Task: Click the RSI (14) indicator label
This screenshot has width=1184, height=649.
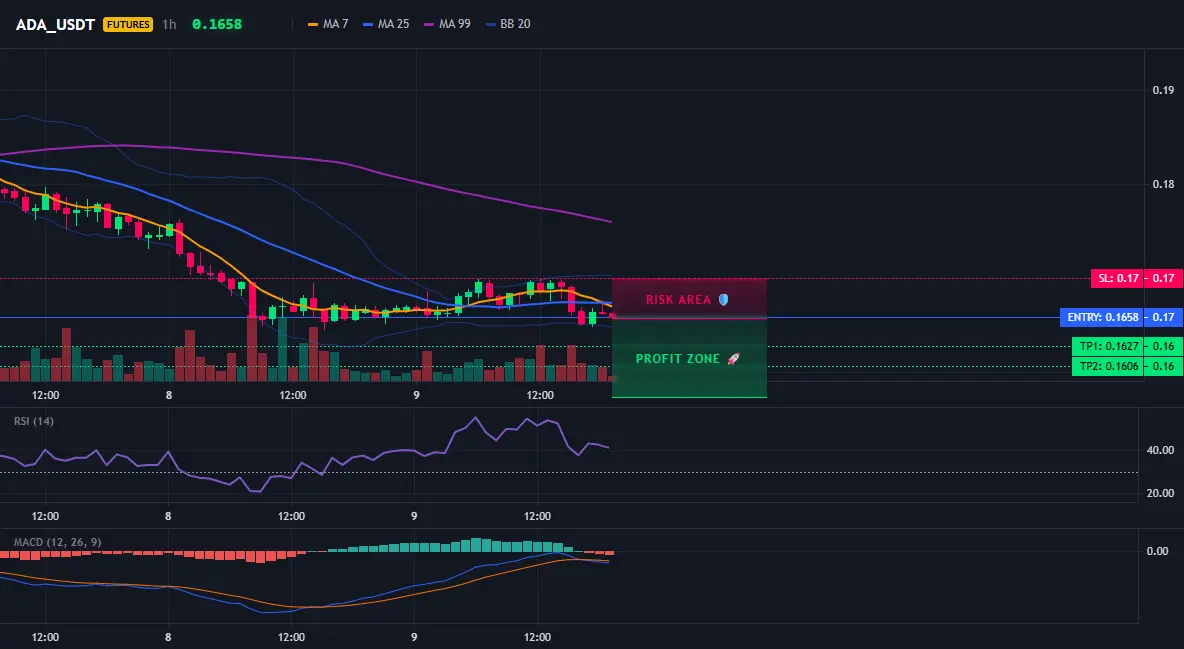Action: [34, 421]
